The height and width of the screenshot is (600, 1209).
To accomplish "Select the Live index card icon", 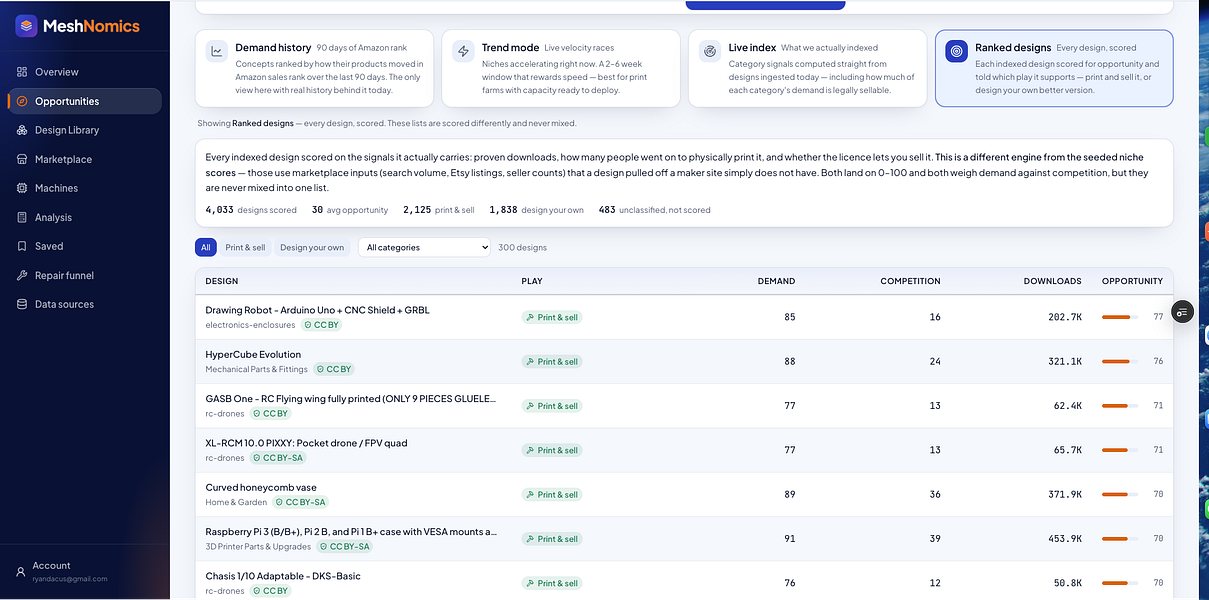I will click(x=710, y=50).
